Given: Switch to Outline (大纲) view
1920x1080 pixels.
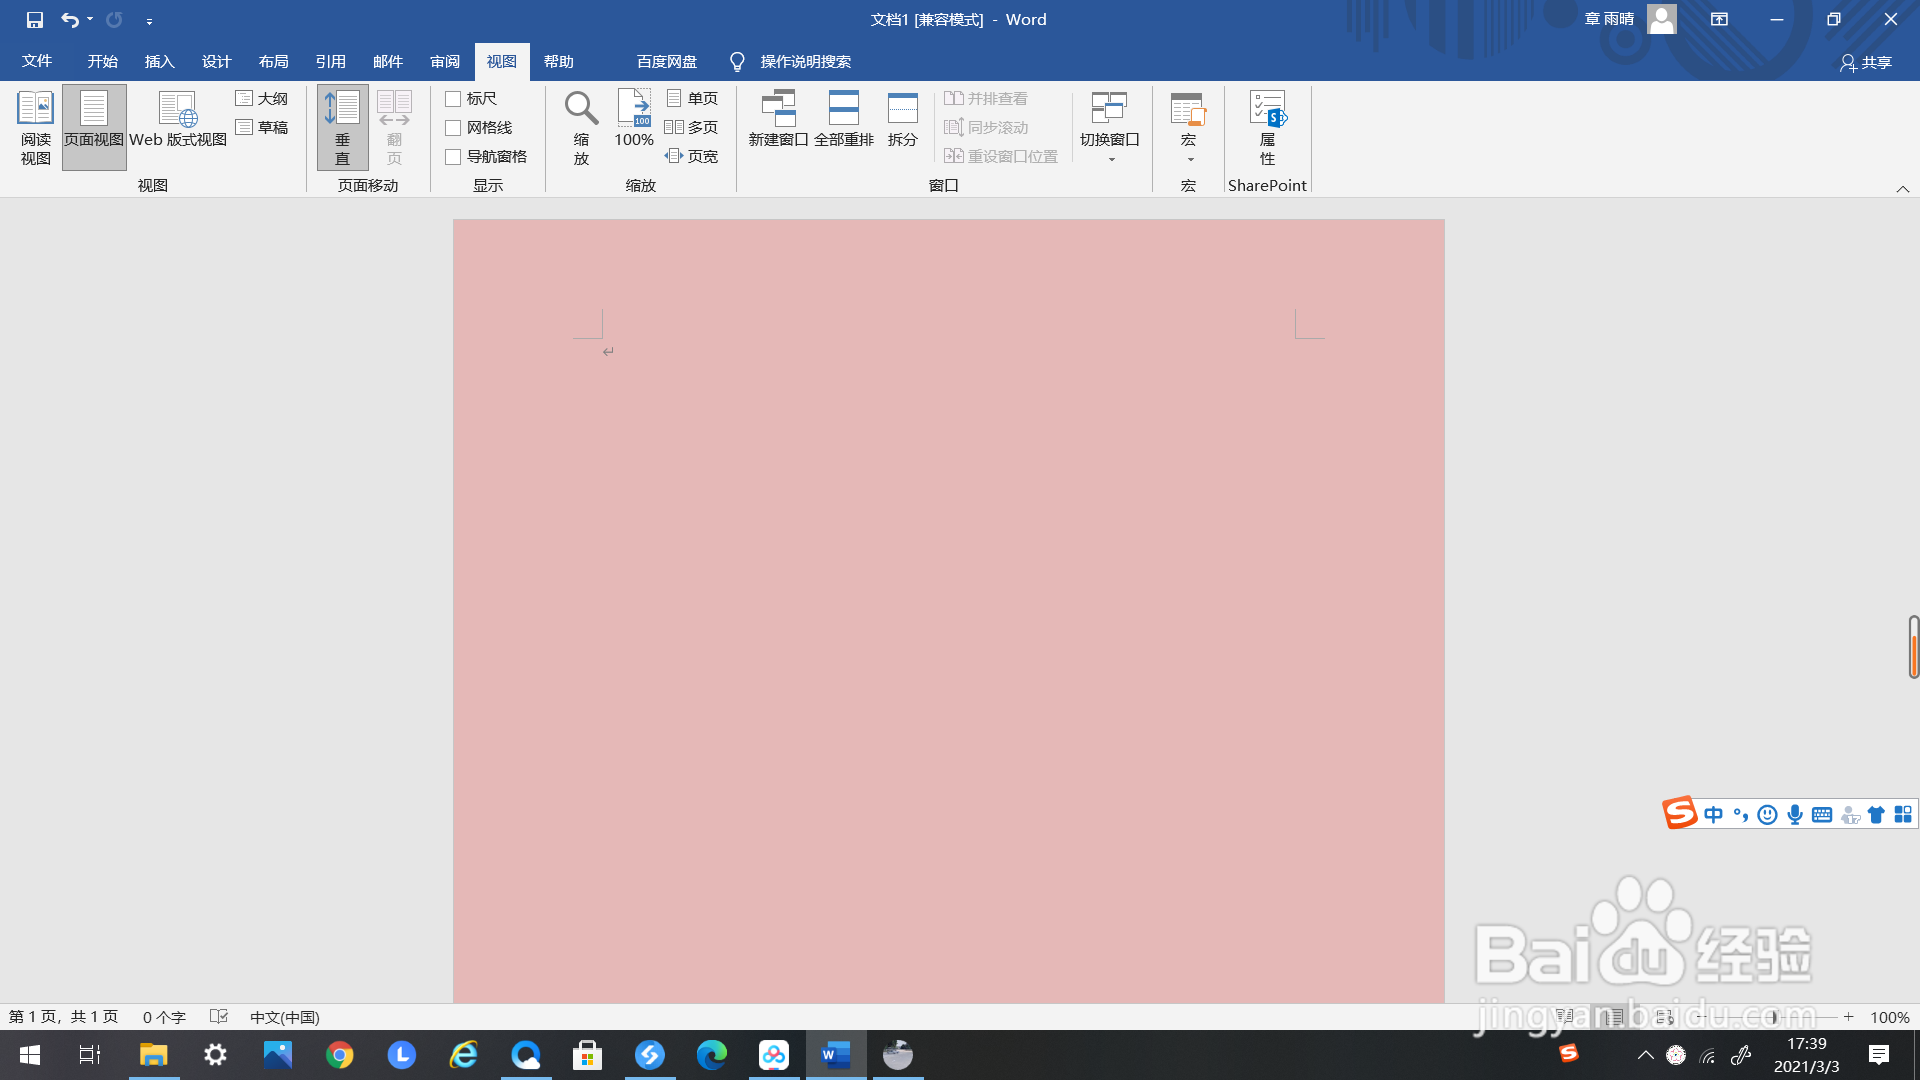Looking at the screenshot, I should point(262,99).
